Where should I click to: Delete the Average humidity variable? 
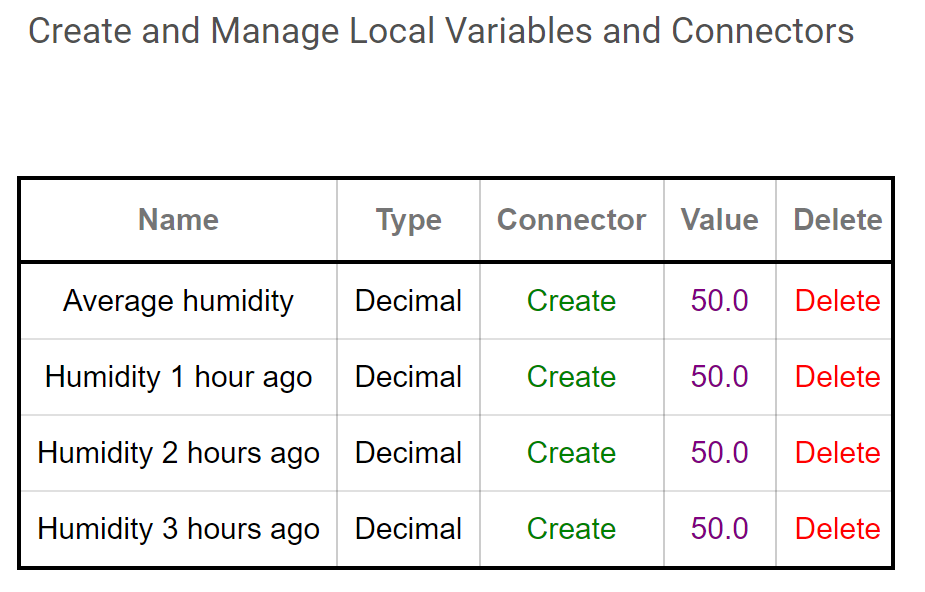(837, 301)
